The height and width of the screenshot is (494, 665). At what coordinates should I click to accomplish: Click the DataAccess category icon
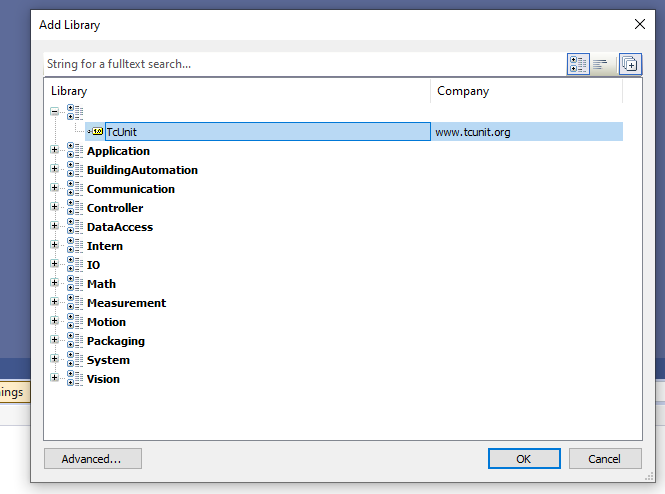(x=75, y=227)
